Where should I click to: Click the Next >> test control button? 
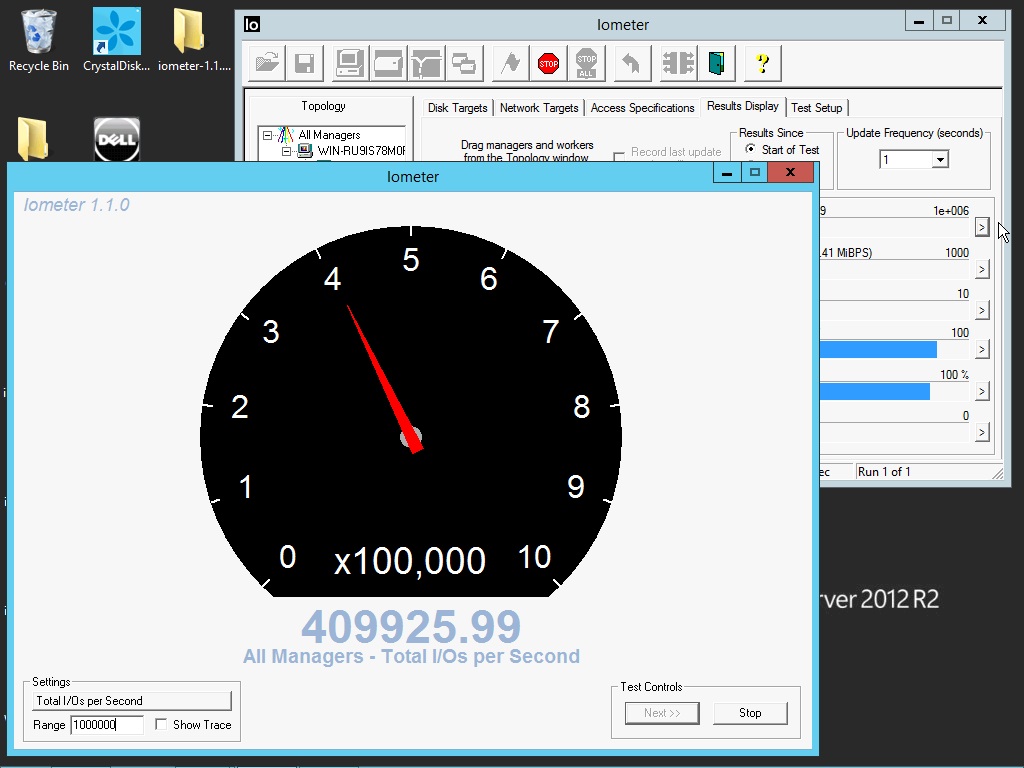tap(662, 713)
